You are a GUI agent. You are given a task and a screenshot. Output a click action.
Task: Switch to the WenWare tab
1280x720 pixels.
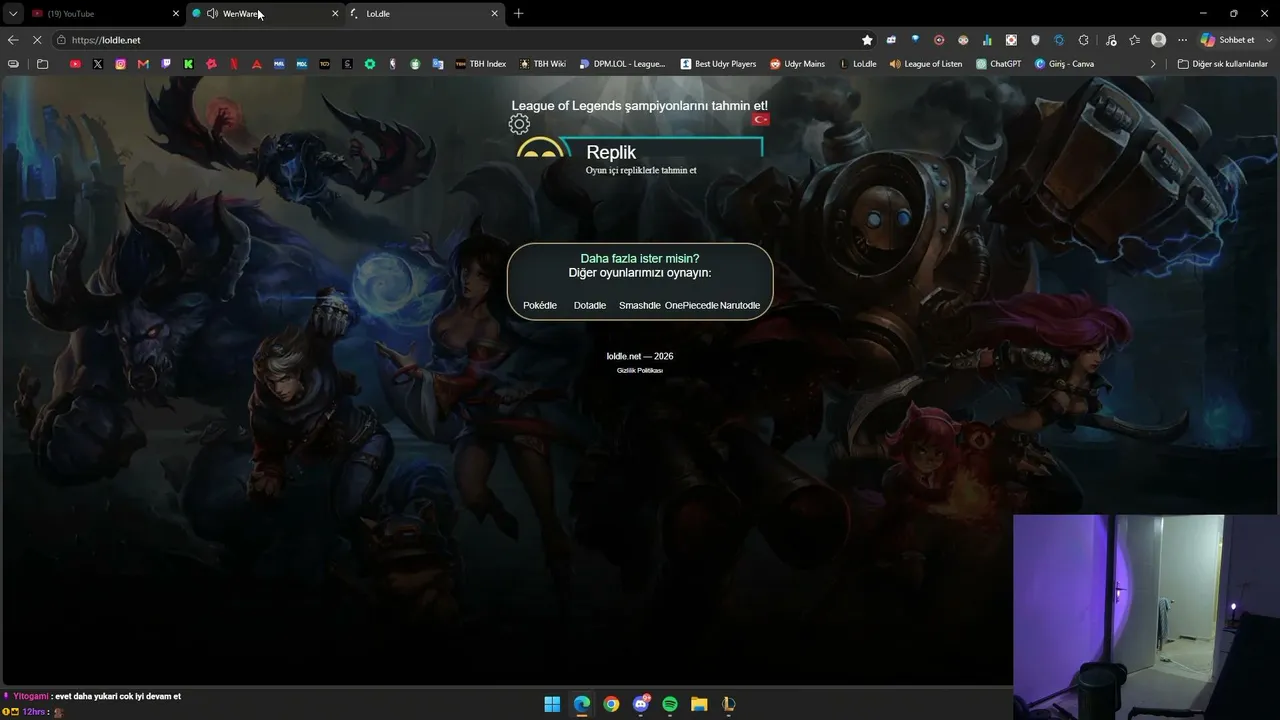pyautogui.click(x=265, y=14)
